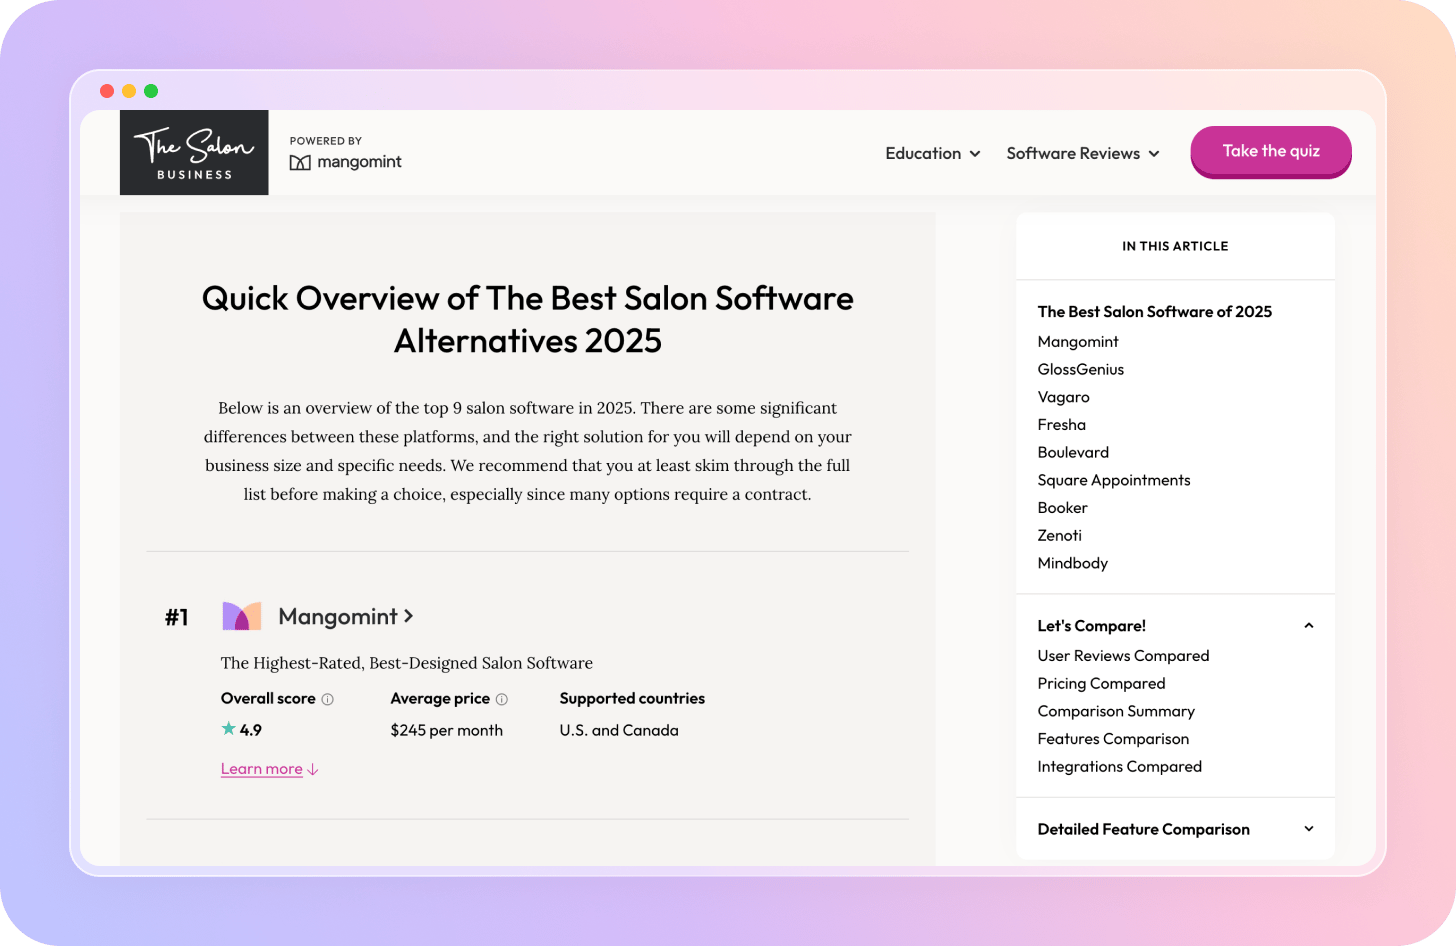Expand the Detailed Feature Comparison section
Screen dimensions: 1456x946
1309,829
